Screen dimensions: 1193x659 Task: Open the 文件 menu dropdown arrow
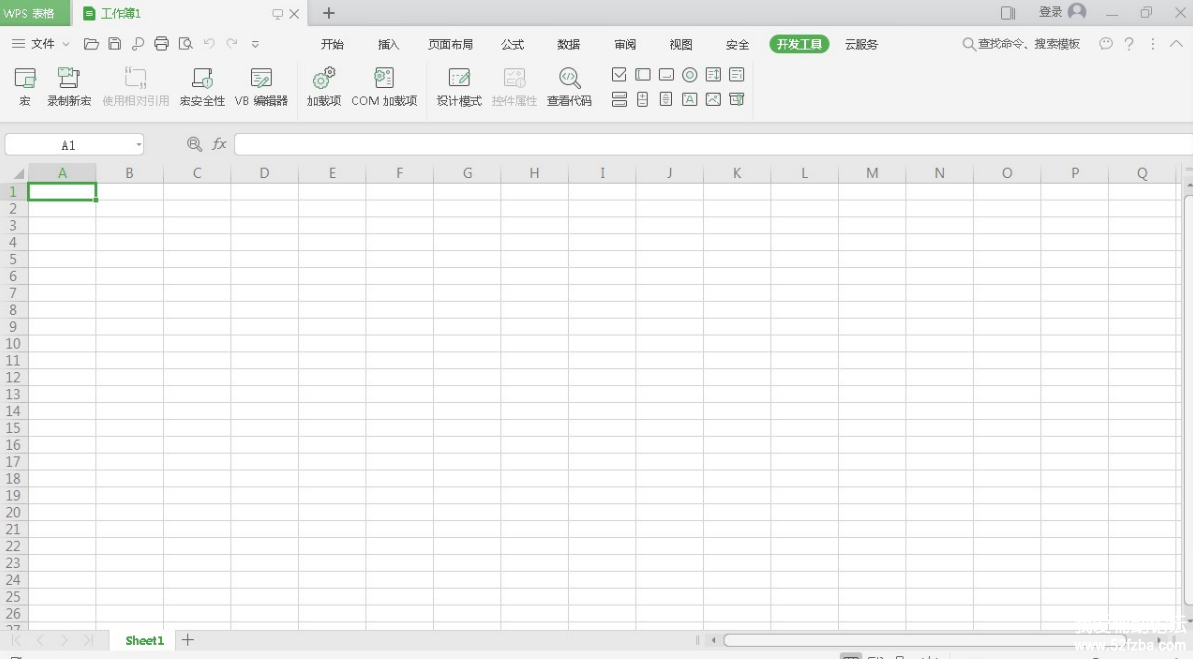click(66, 44)
